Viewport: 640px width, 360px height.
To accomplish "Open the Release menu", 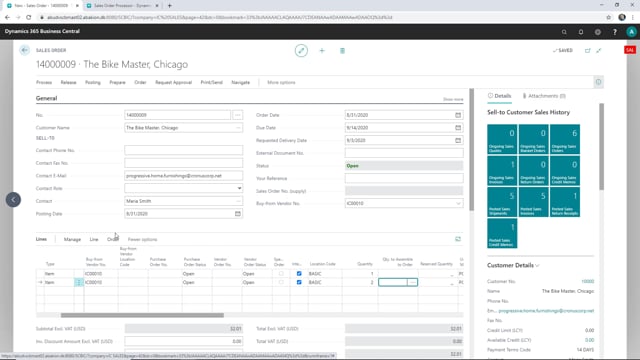I will tap(69, 82).
